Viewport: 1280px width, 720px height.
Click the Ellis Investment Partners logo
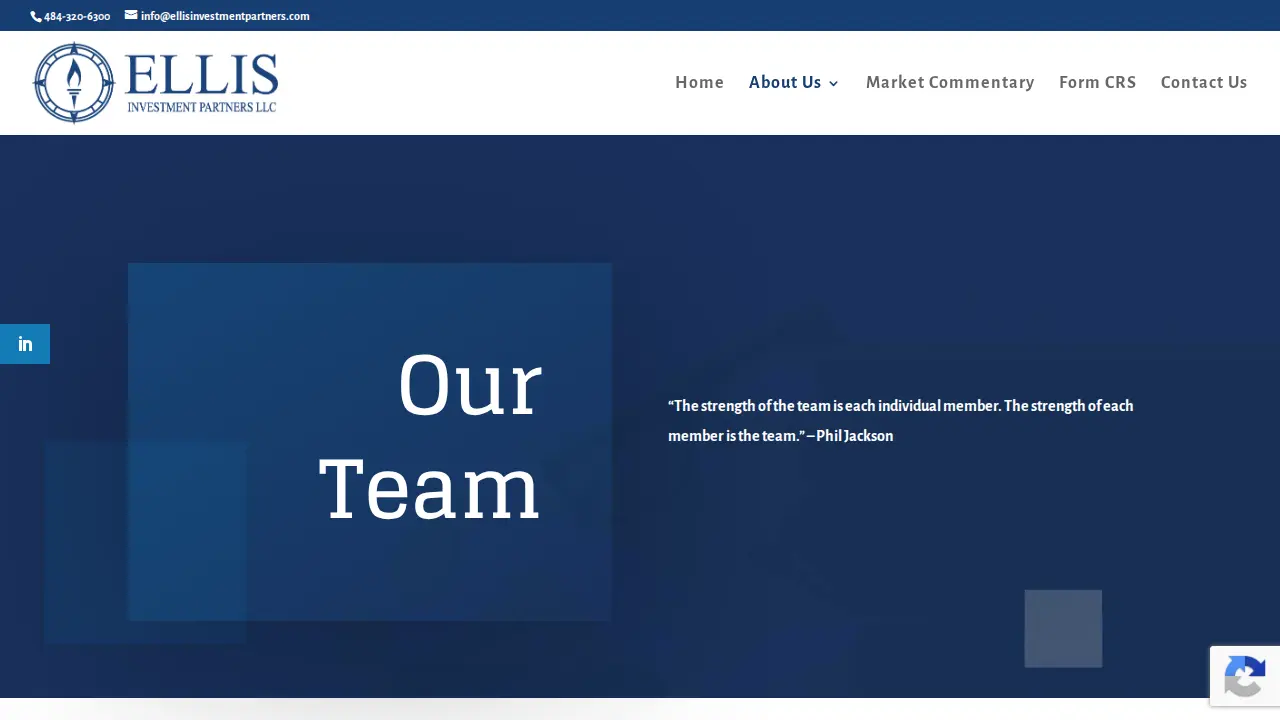point(156,83)
